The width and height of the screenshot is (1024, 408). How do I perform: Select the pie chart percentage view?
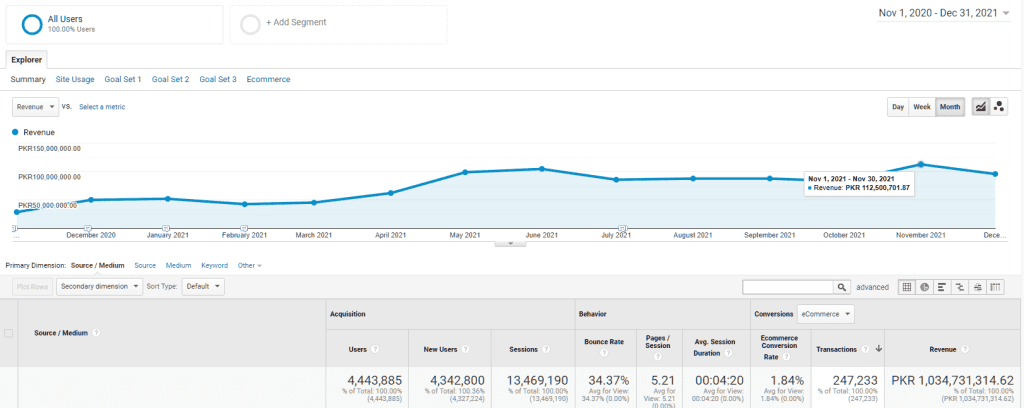pyautogui.click(x=925, y=287)
